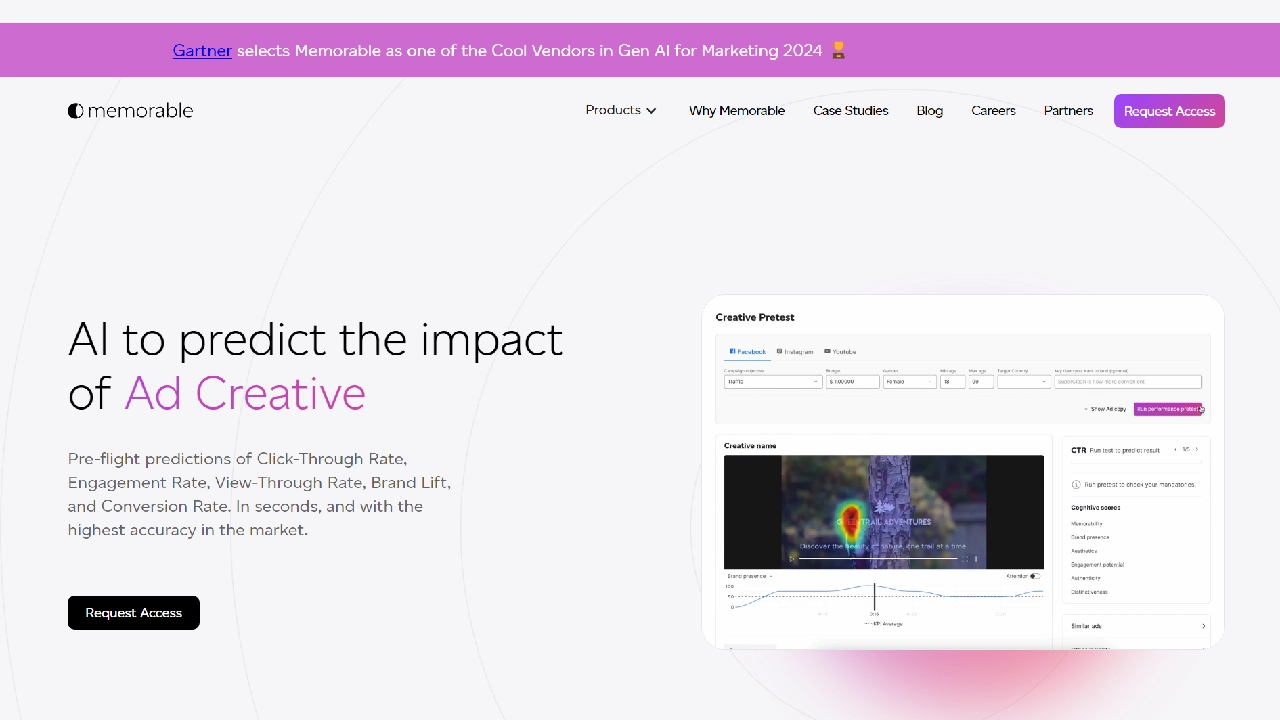Expand the Target Country dropdown
Image resolution: width=1280 pixels, height=720 pixels.
pyautogui.click(x=1023, y=382)
